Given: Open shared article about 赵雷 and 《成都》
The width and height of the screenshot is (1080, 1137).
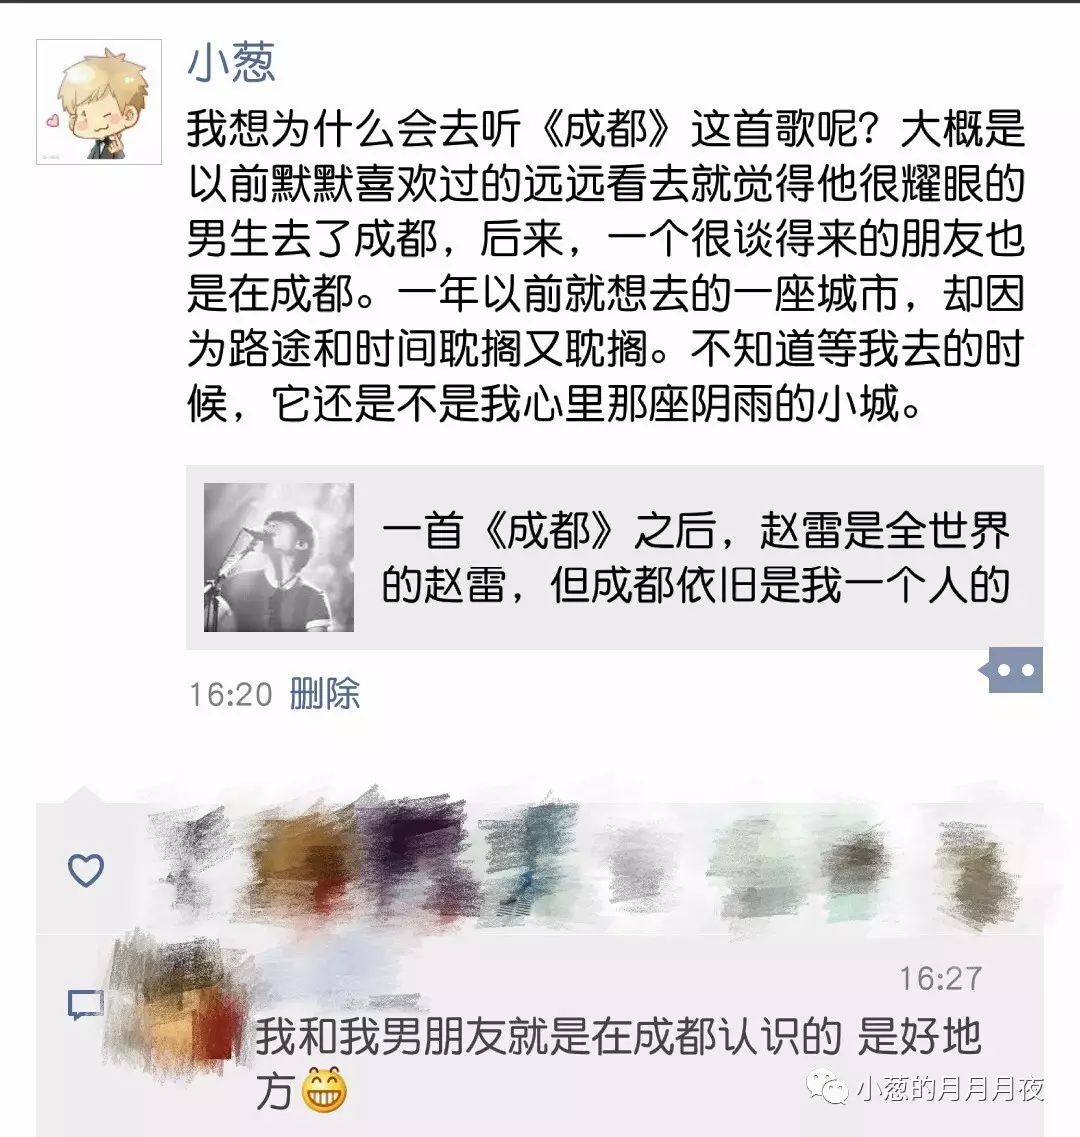Looking at the screenshot, I should coord(695,557).
